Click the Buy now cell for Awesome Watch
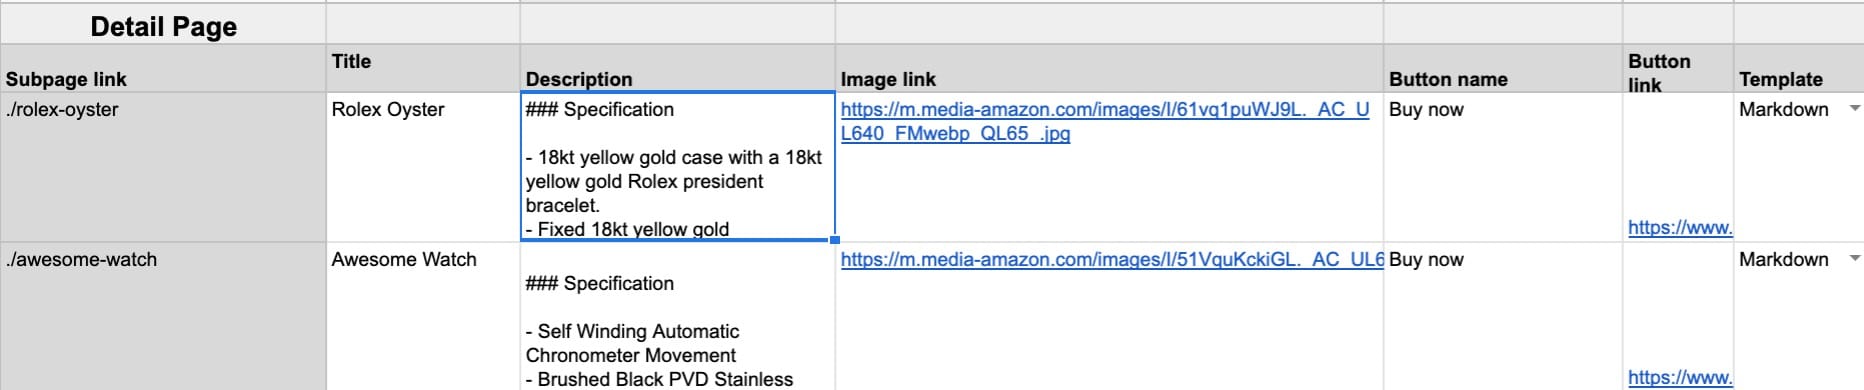 tap(1503, 316)
